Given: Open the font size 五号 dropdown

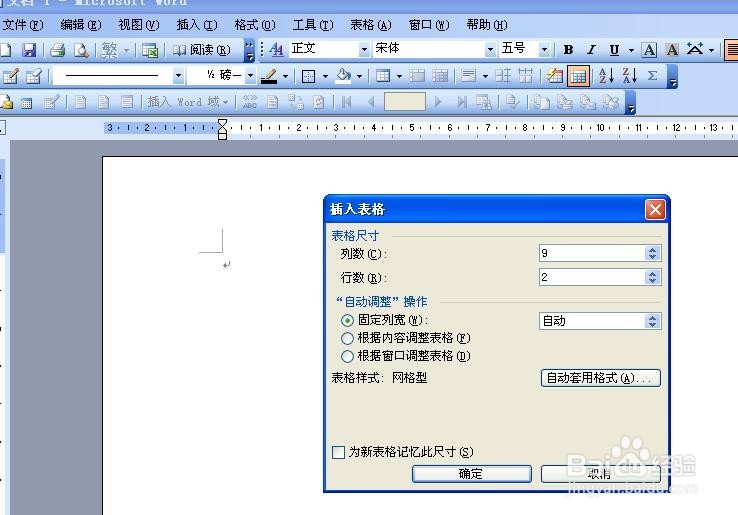Looking at the screenshot, I should (544, 50).
